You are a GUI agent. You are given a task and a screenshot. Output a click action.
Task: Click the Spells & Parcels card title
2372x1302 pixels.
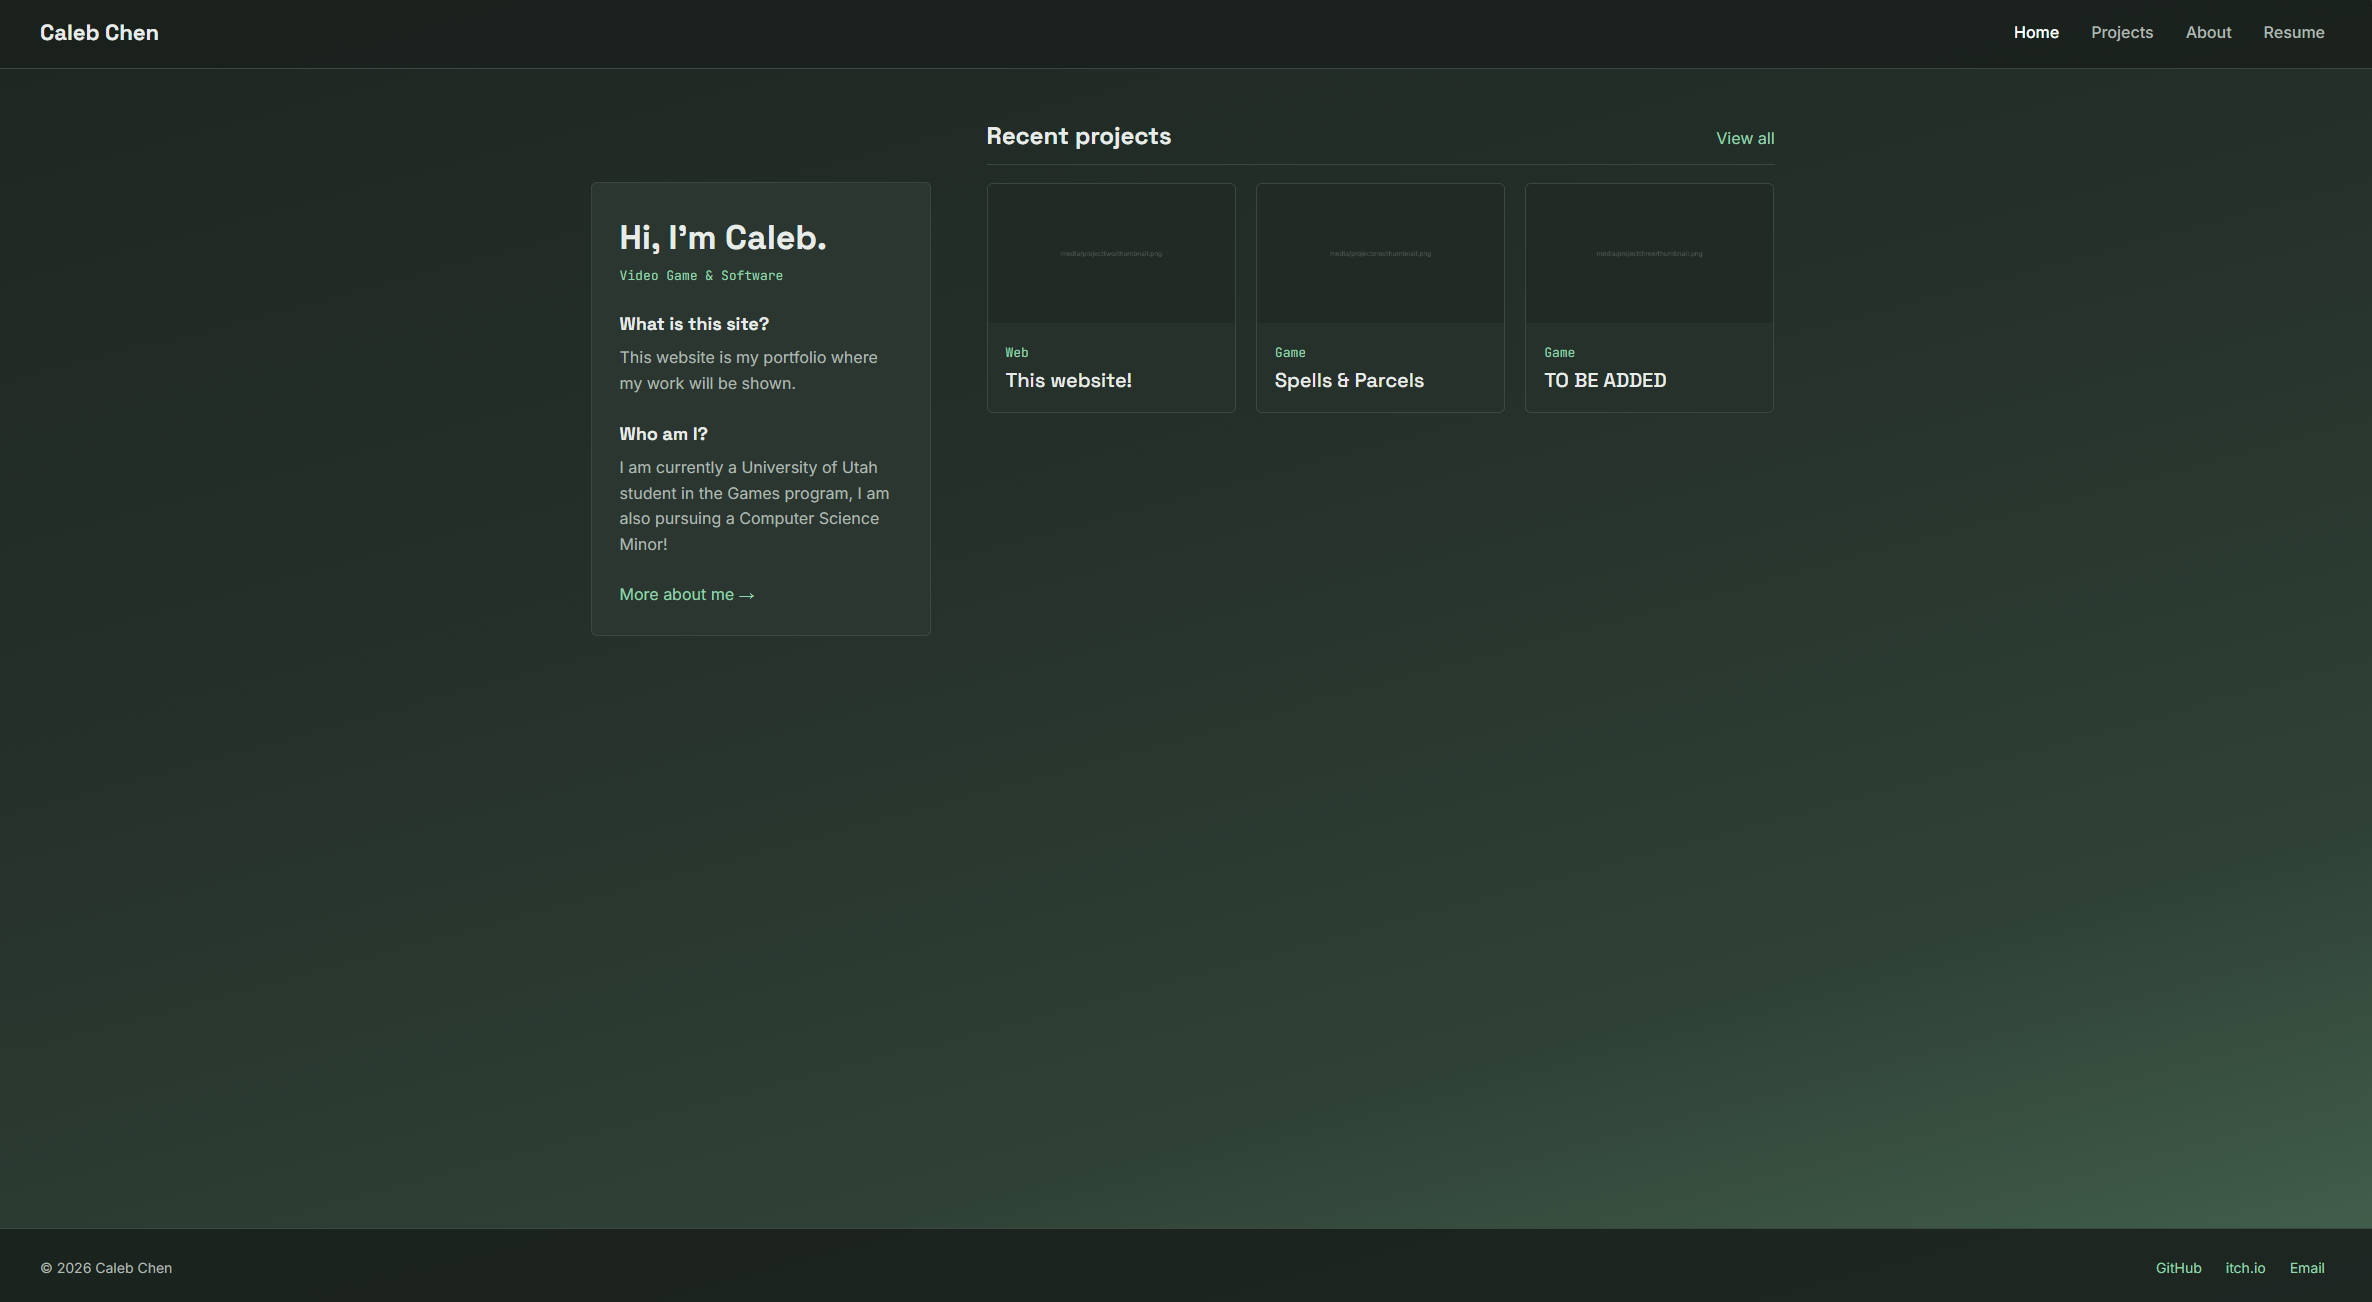(1349, 381)
